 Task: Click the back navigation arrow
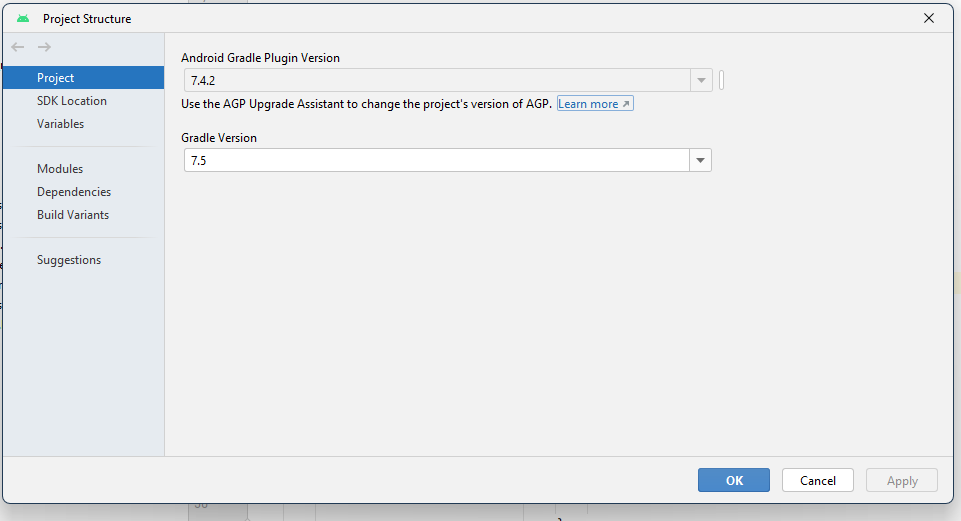tap(18, 47)
